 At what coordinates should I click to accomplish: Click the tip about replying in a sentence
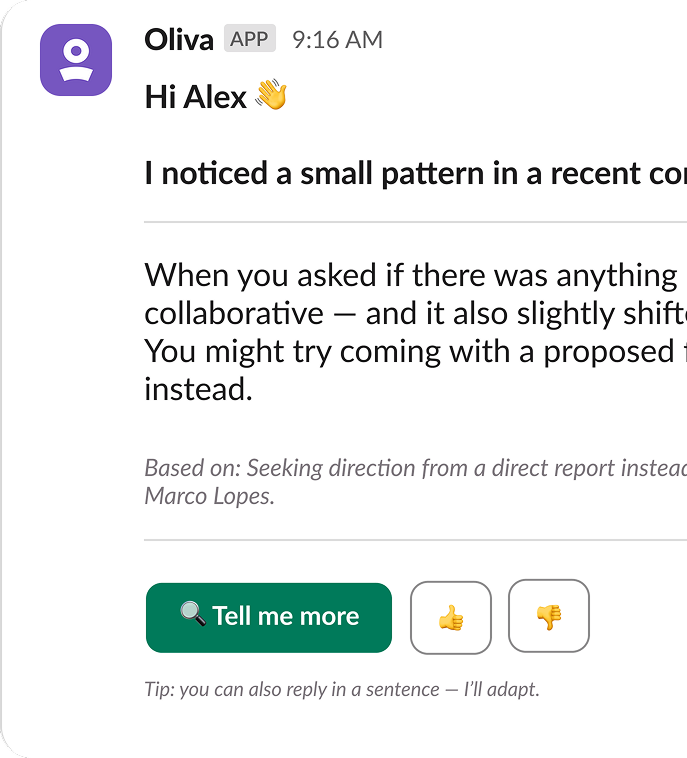342,689
